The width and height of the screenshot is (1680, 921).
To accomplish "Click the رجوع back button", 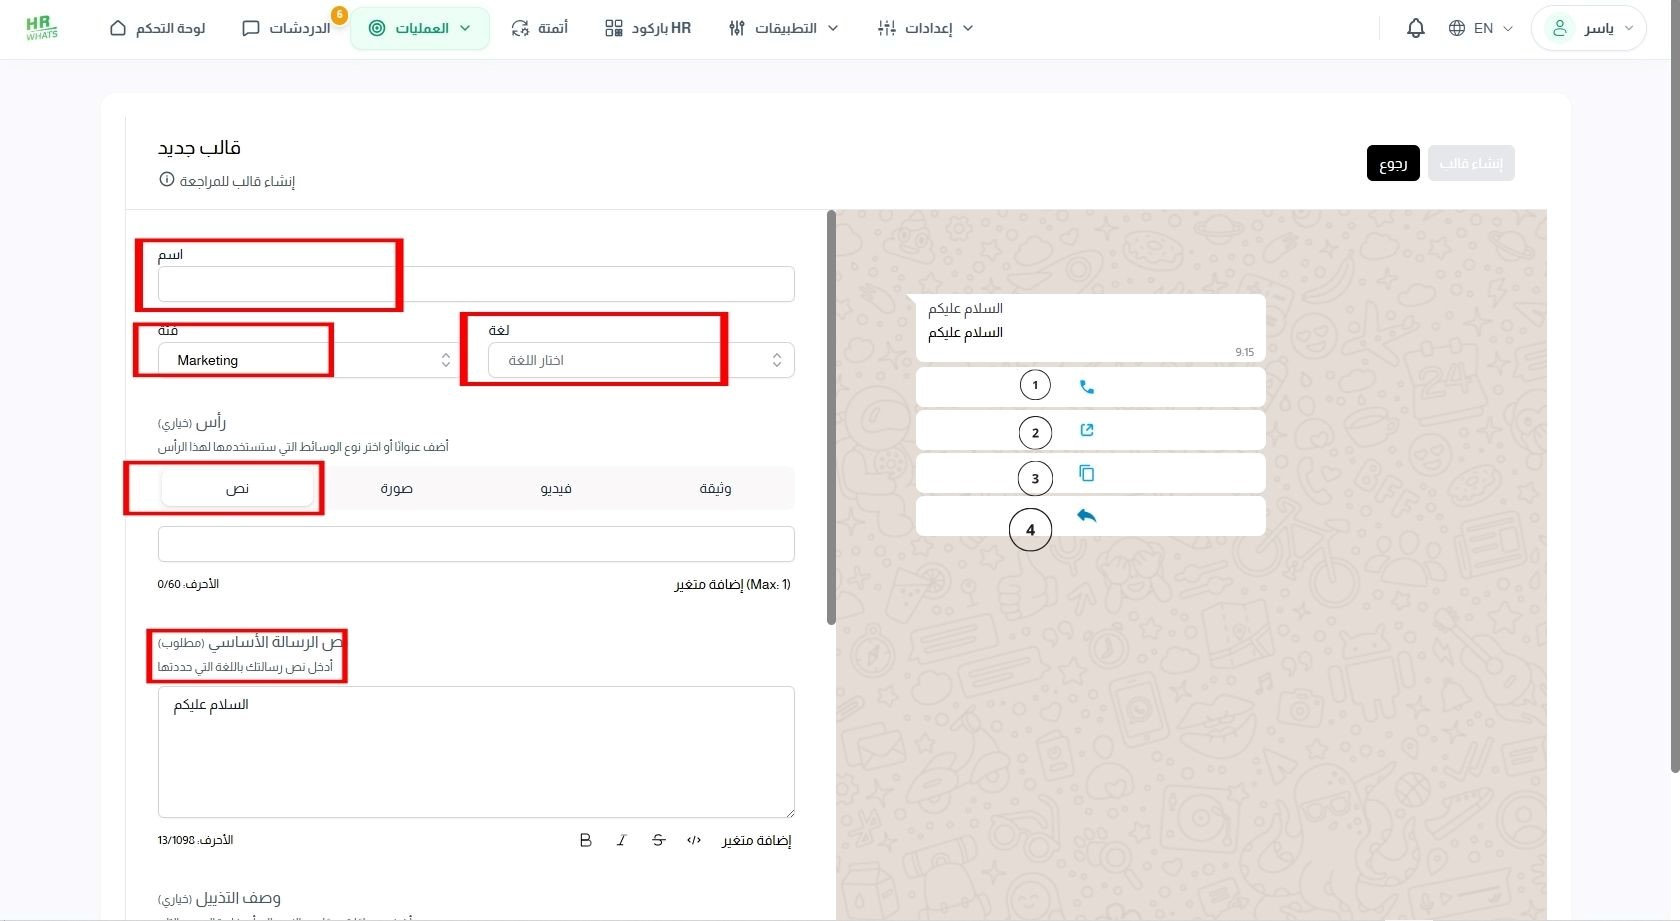I will click(x=1393, y=163).
